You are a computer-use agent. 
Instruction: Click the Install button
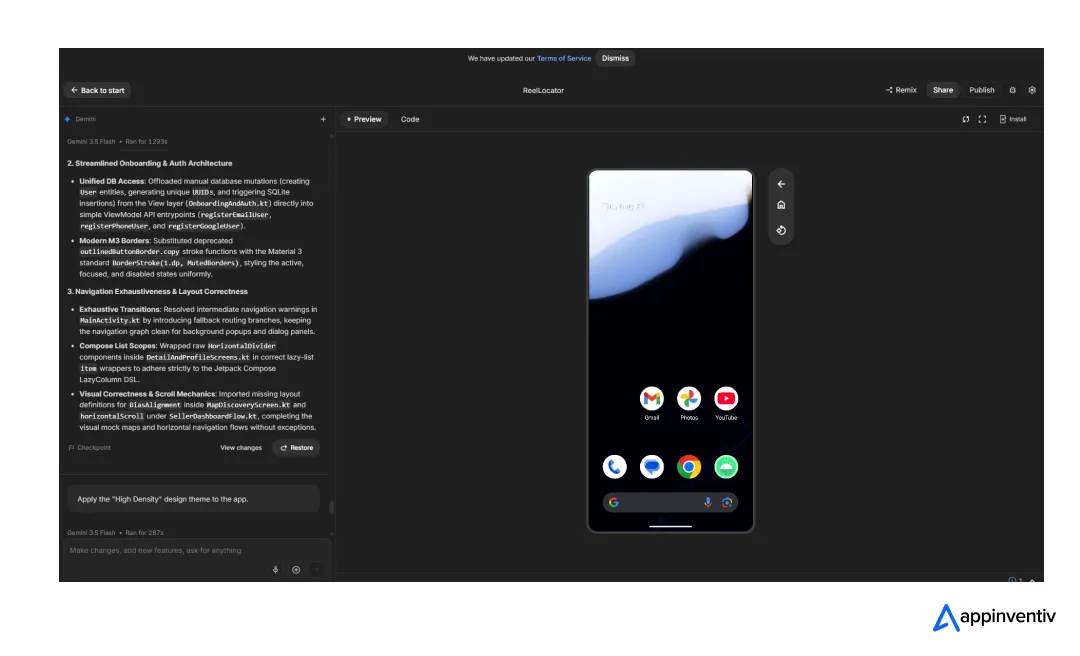pos(1012,119)
